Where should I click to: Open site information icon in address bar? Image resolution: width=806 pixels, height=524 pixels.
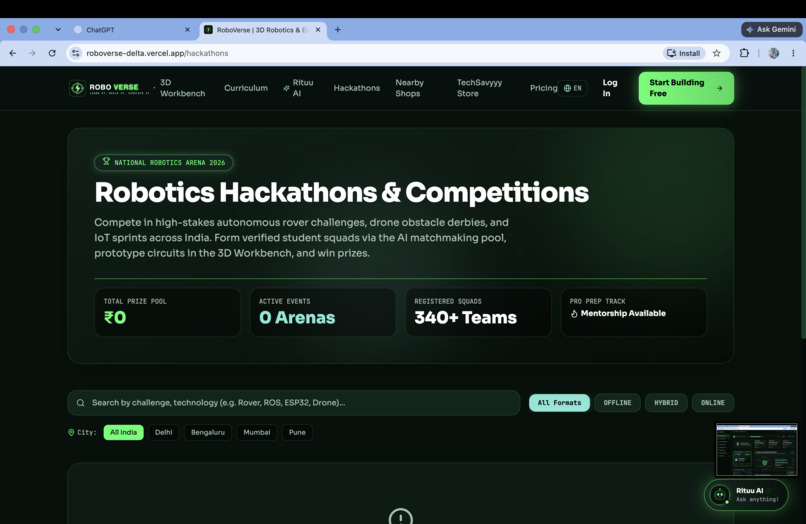point(76,53)
